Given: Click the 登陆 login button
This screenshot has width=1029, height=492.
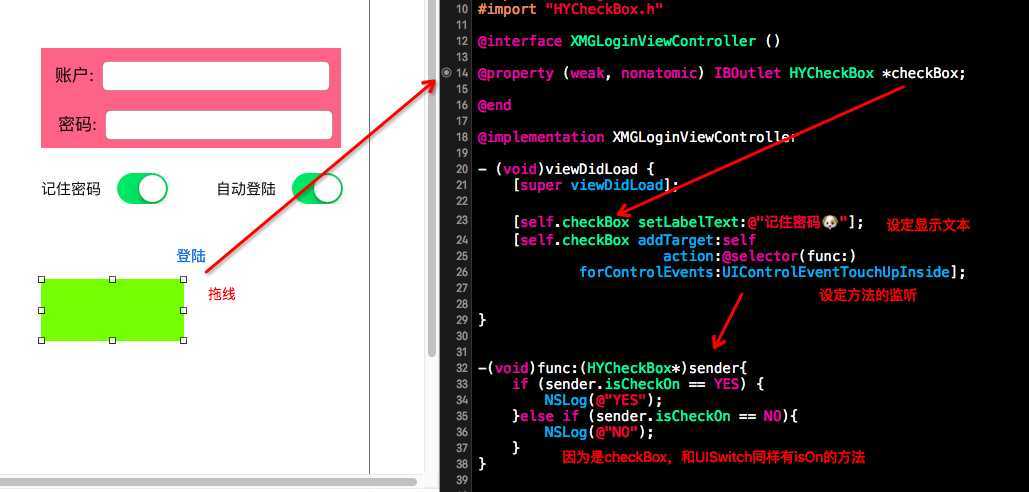Looking at the screenshot, I should (191, 256).
